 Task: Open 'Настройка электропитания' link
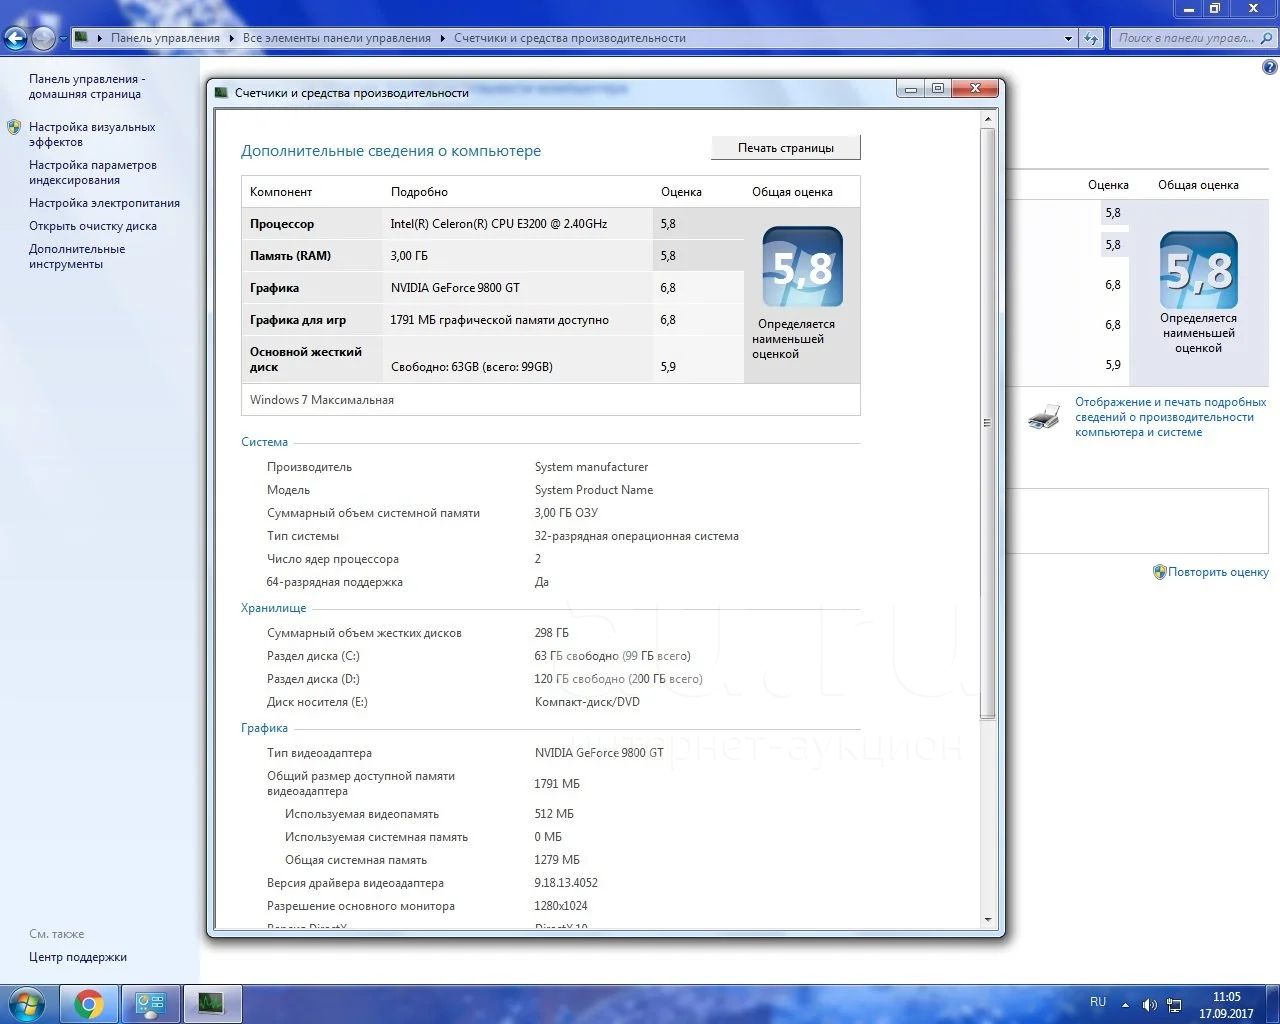coord(104,203)
